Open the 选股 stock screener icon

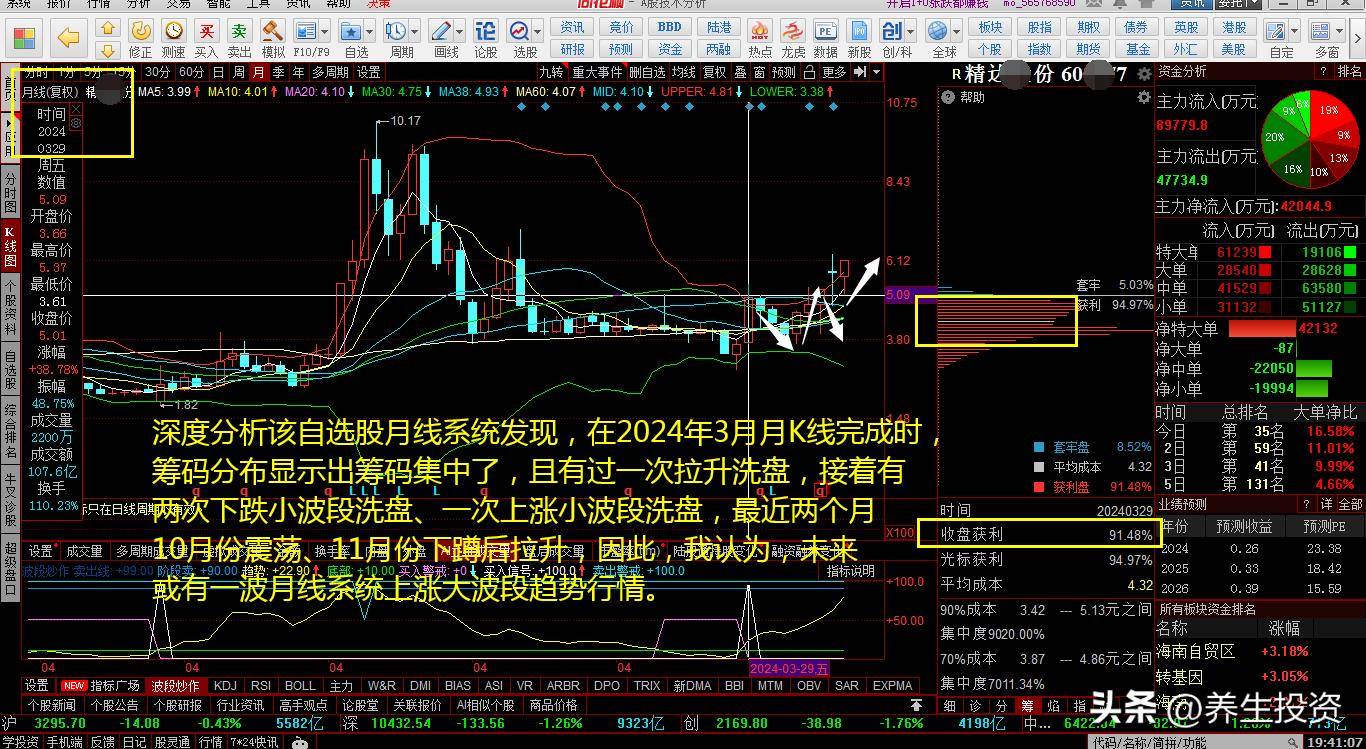(520, 31)
